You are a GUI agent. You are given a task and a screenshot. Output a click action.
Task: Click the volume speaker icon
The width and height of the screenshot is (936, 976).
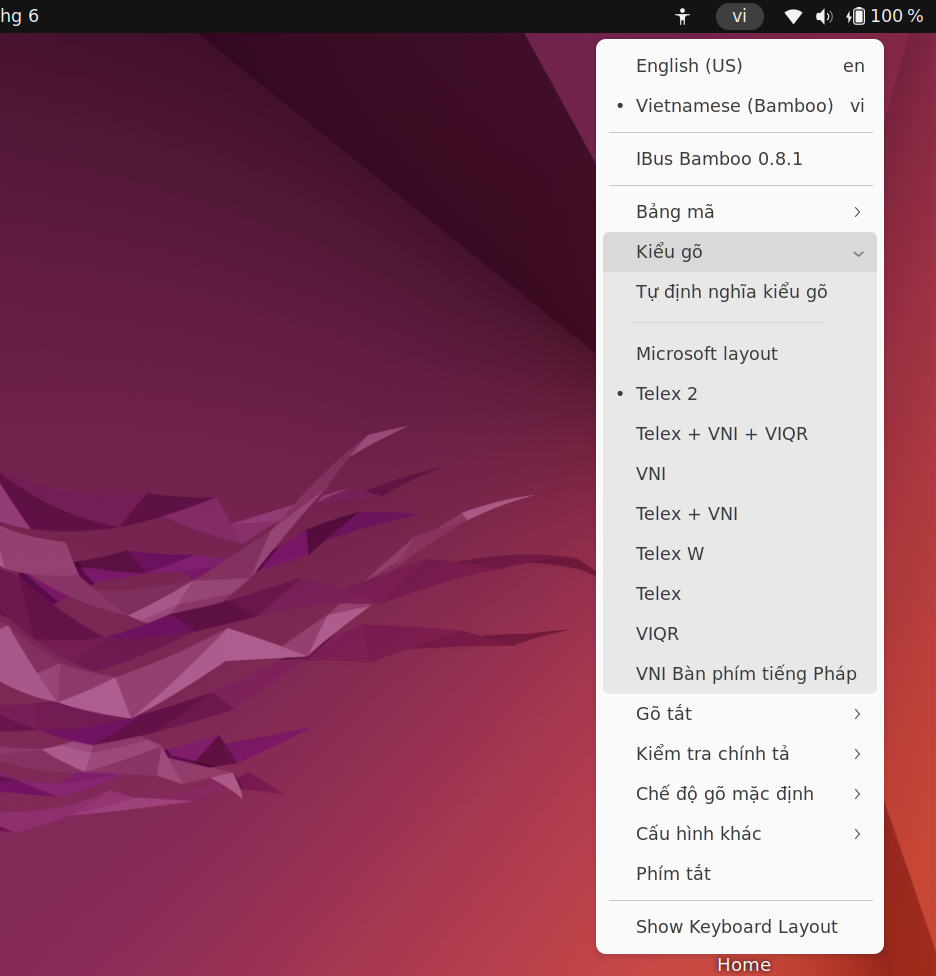point(824,16)
